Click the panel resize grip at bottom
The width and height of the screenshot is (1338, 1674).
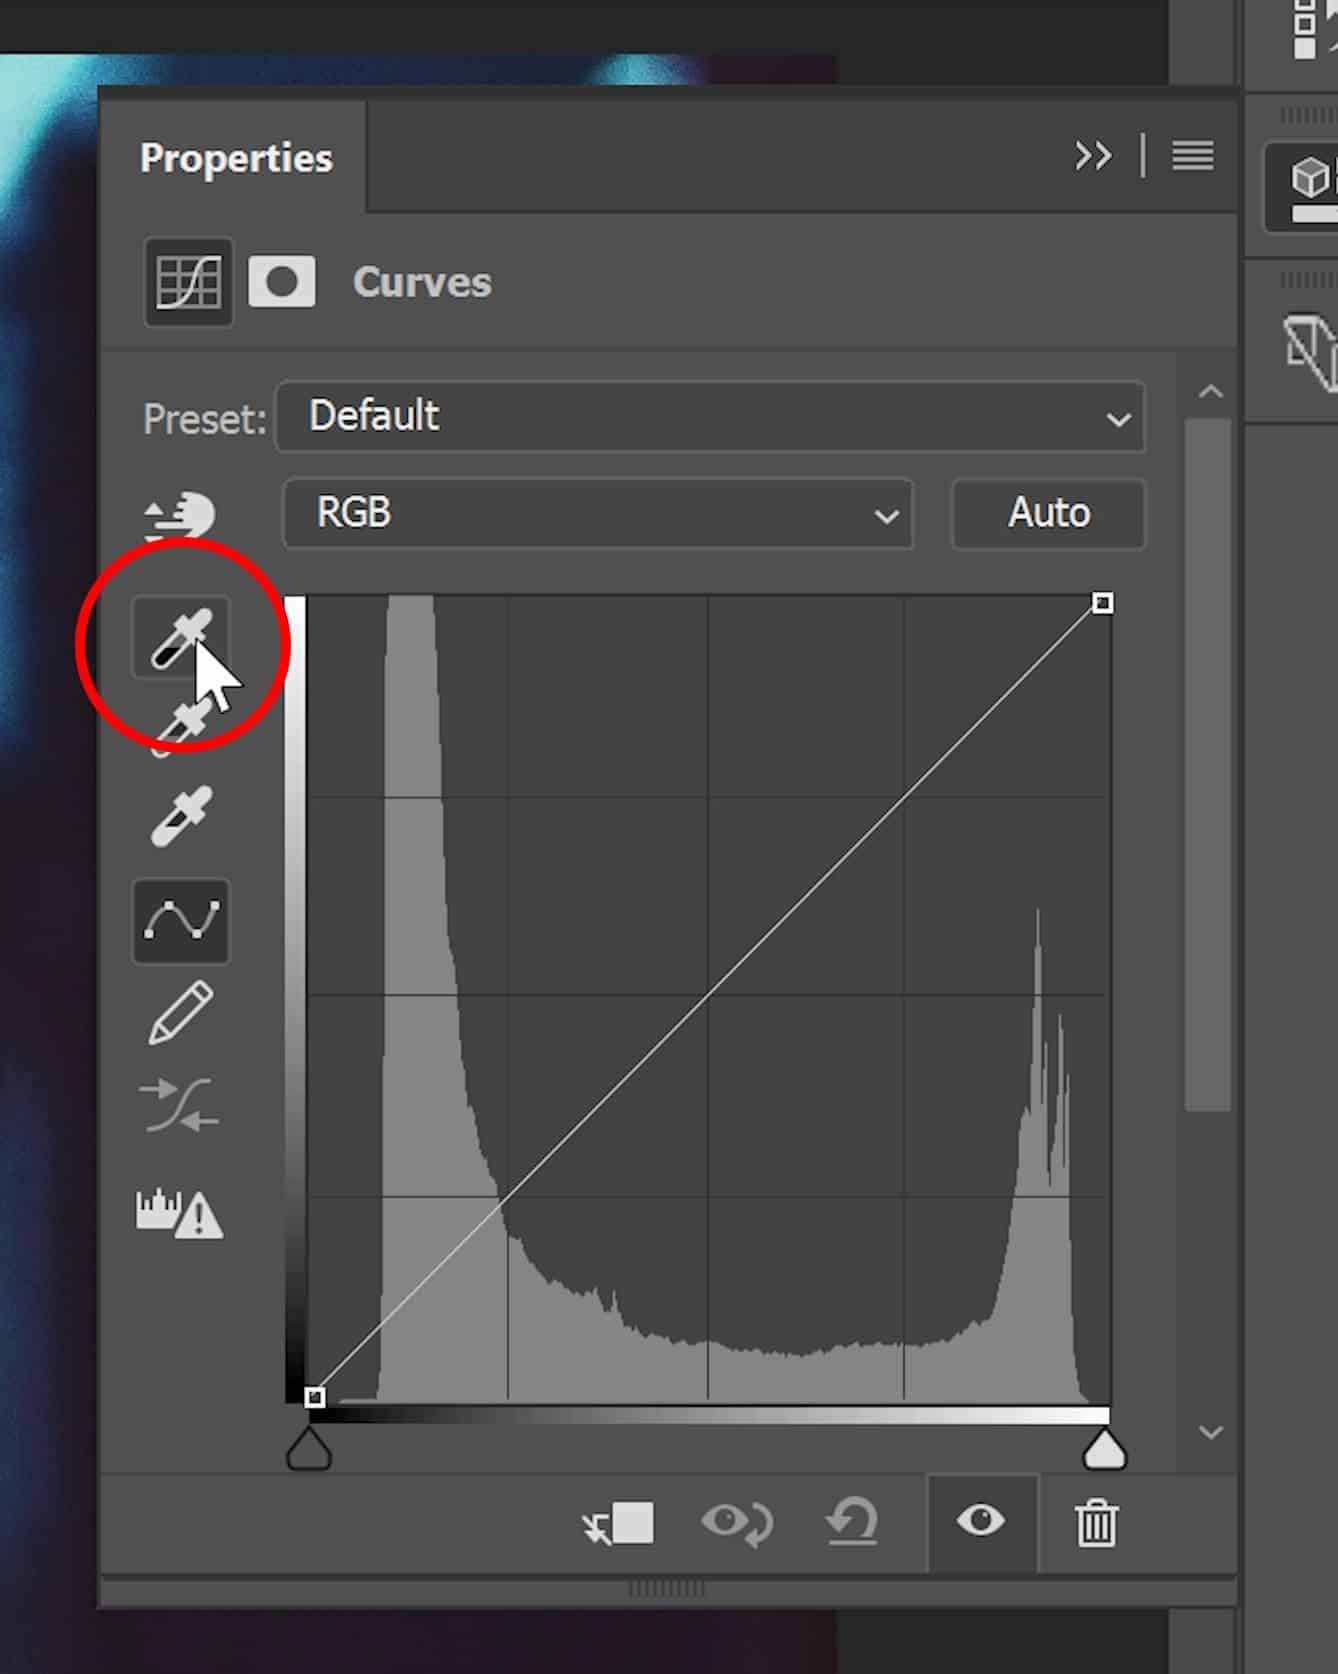pyautogui.click(x=666, y=1588)
